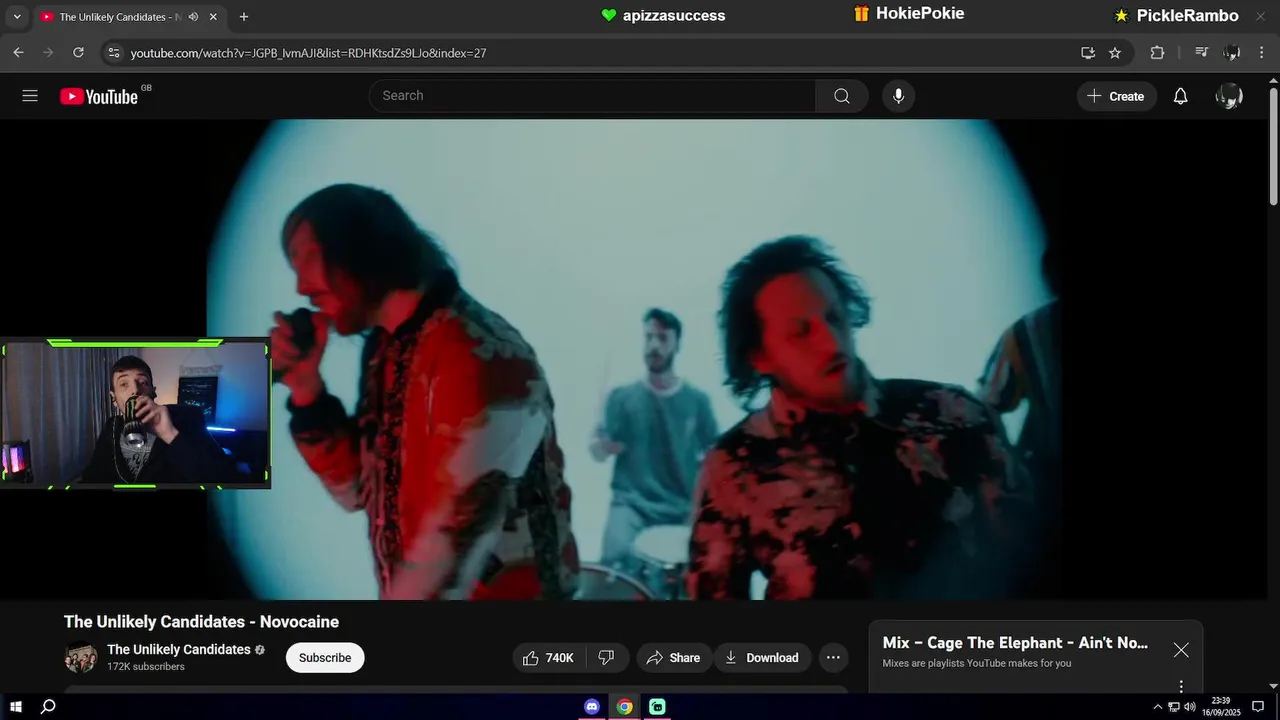The width and height of the screenshot is (1280, 720).
Task: Open YouTube notifications bell
Action: point(1180,96)
